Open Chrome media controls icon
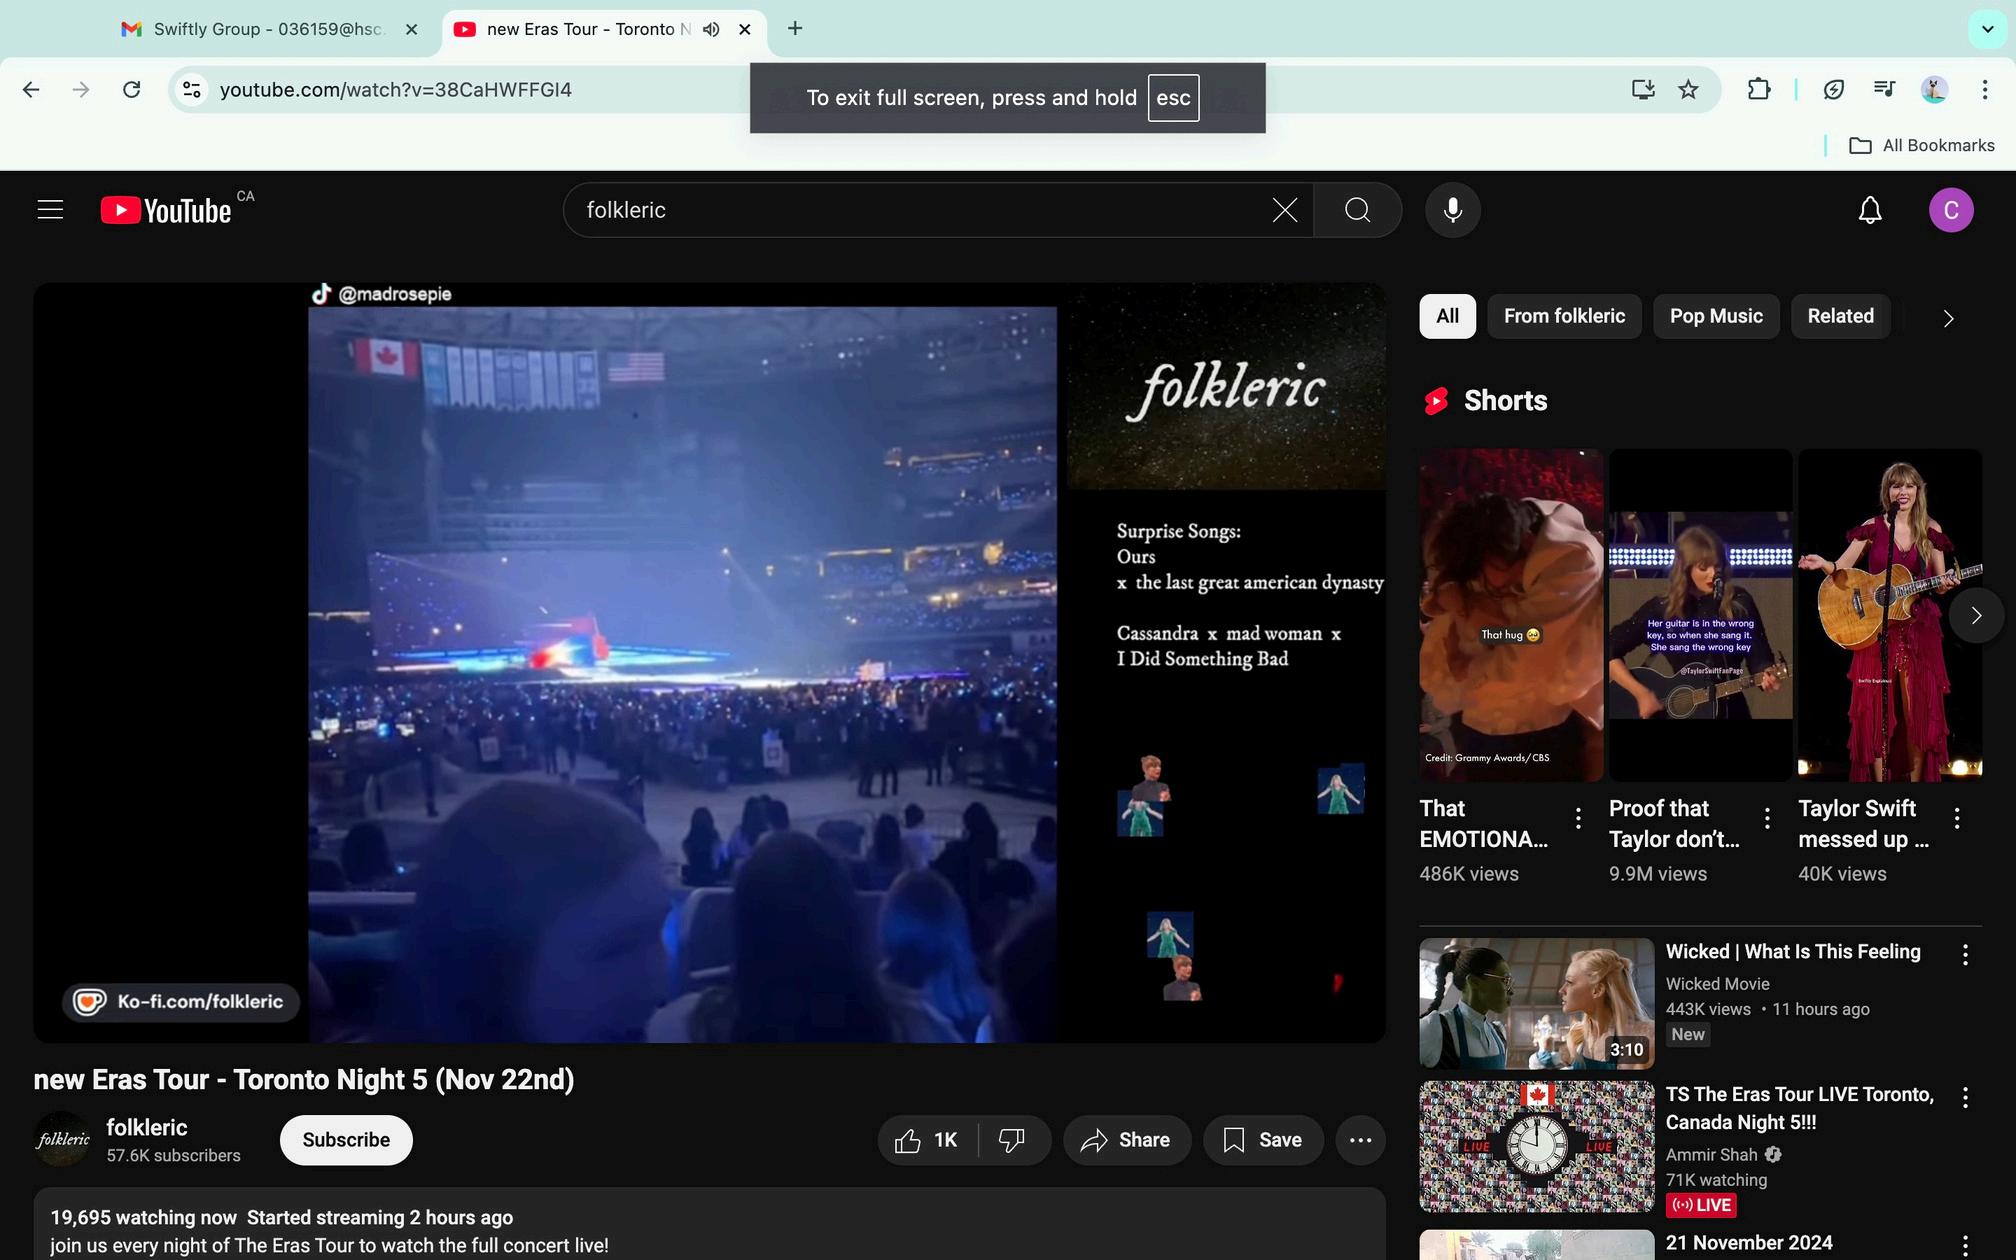 coord(1884,90)
